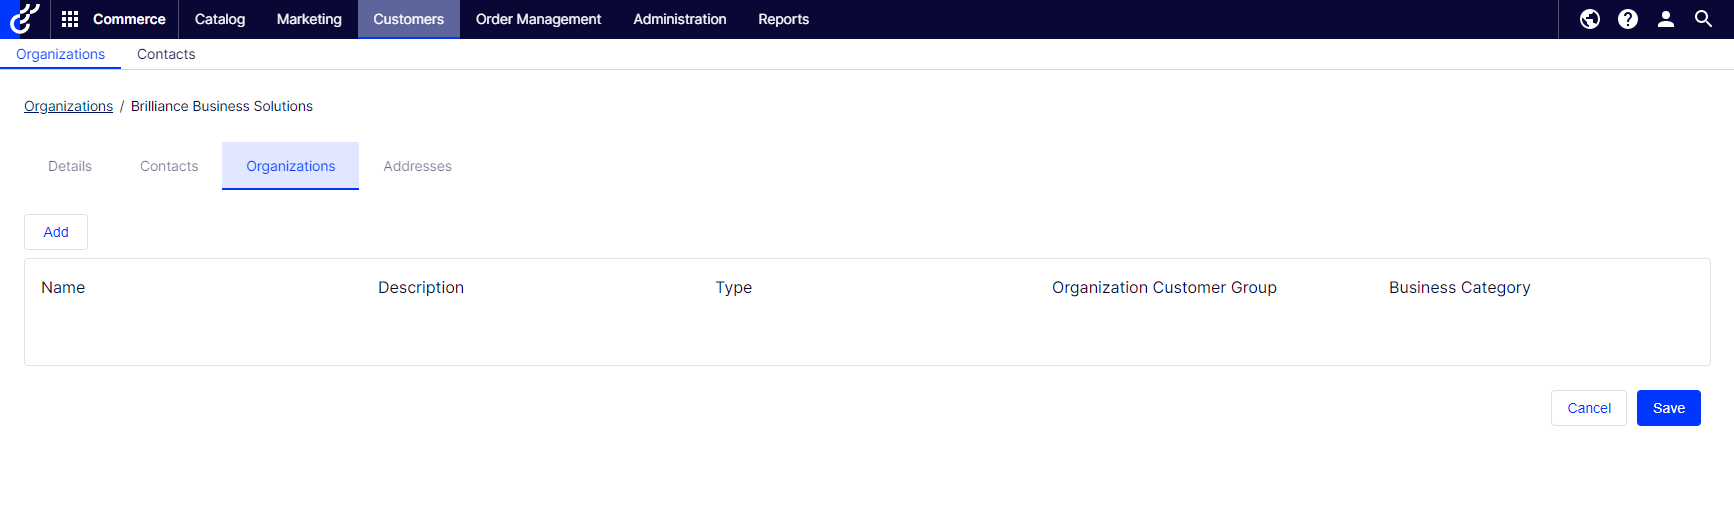Click the Name column header
1734x508 pixels.
coord(63,287)
